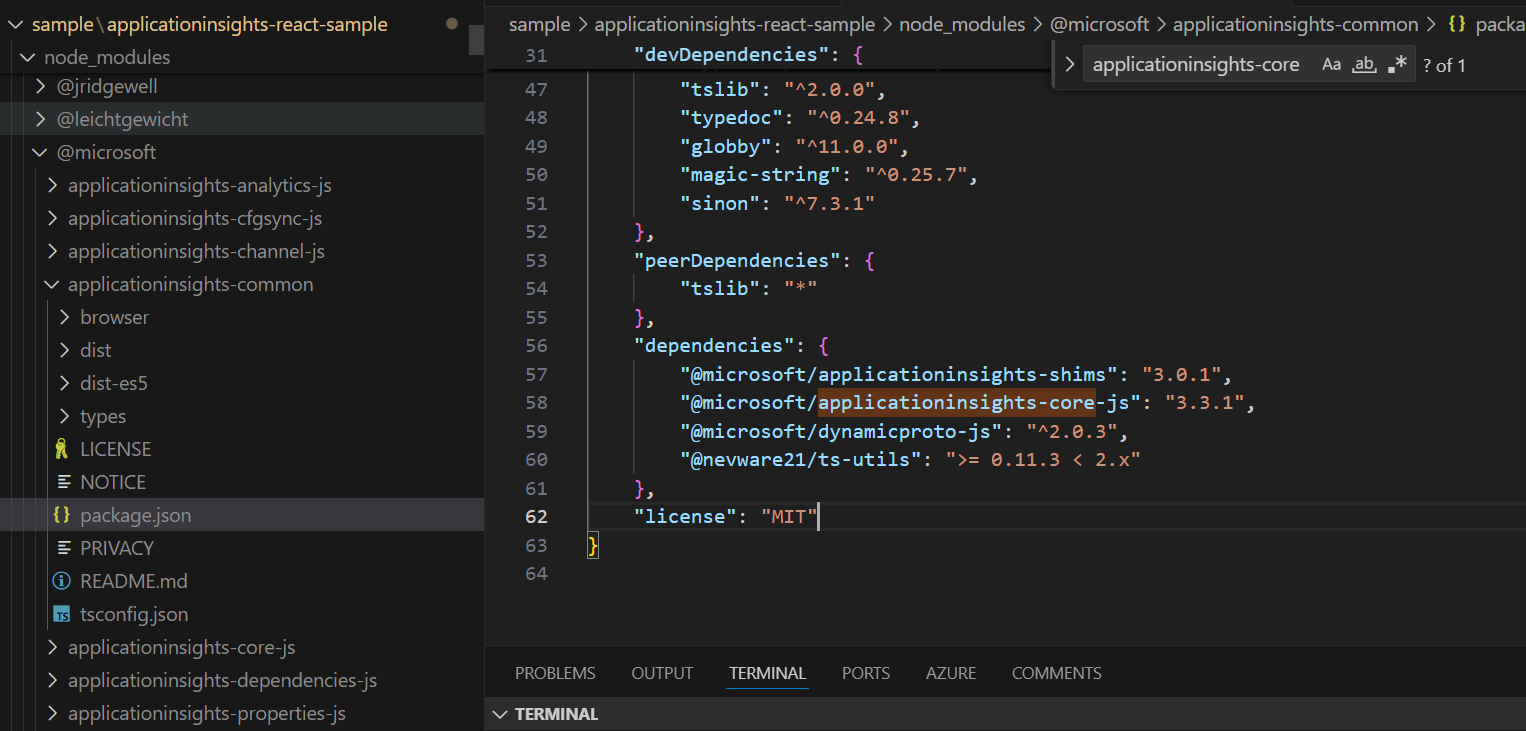Expand the browser folder
This screenshot has height=731, width=1526.
coord(65,317)
